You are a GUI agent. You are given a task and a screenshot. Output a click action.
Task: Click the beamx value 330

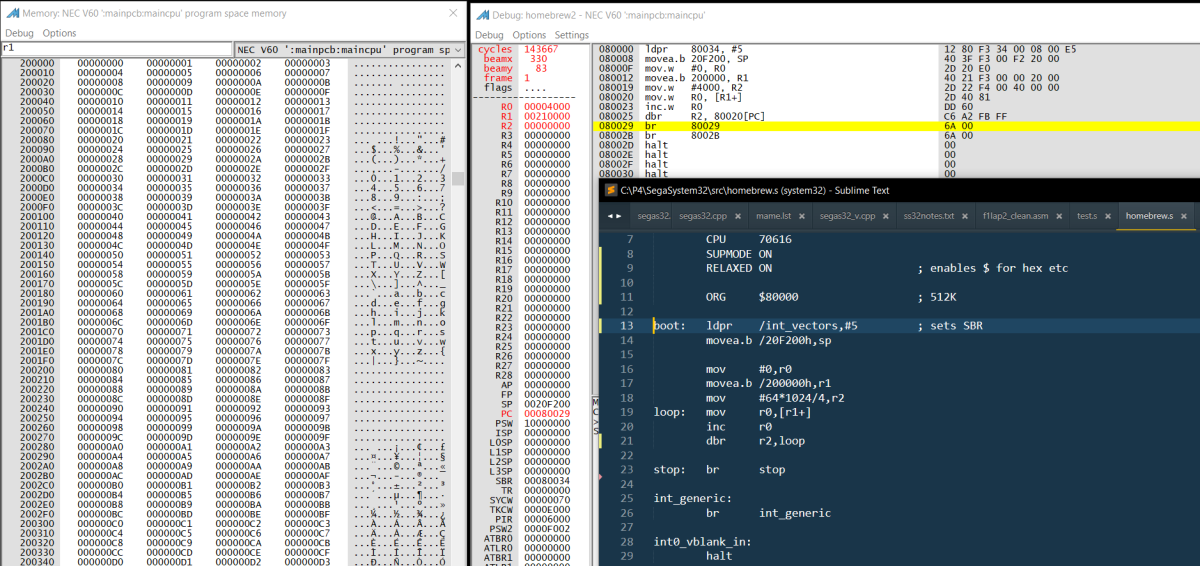538,59
